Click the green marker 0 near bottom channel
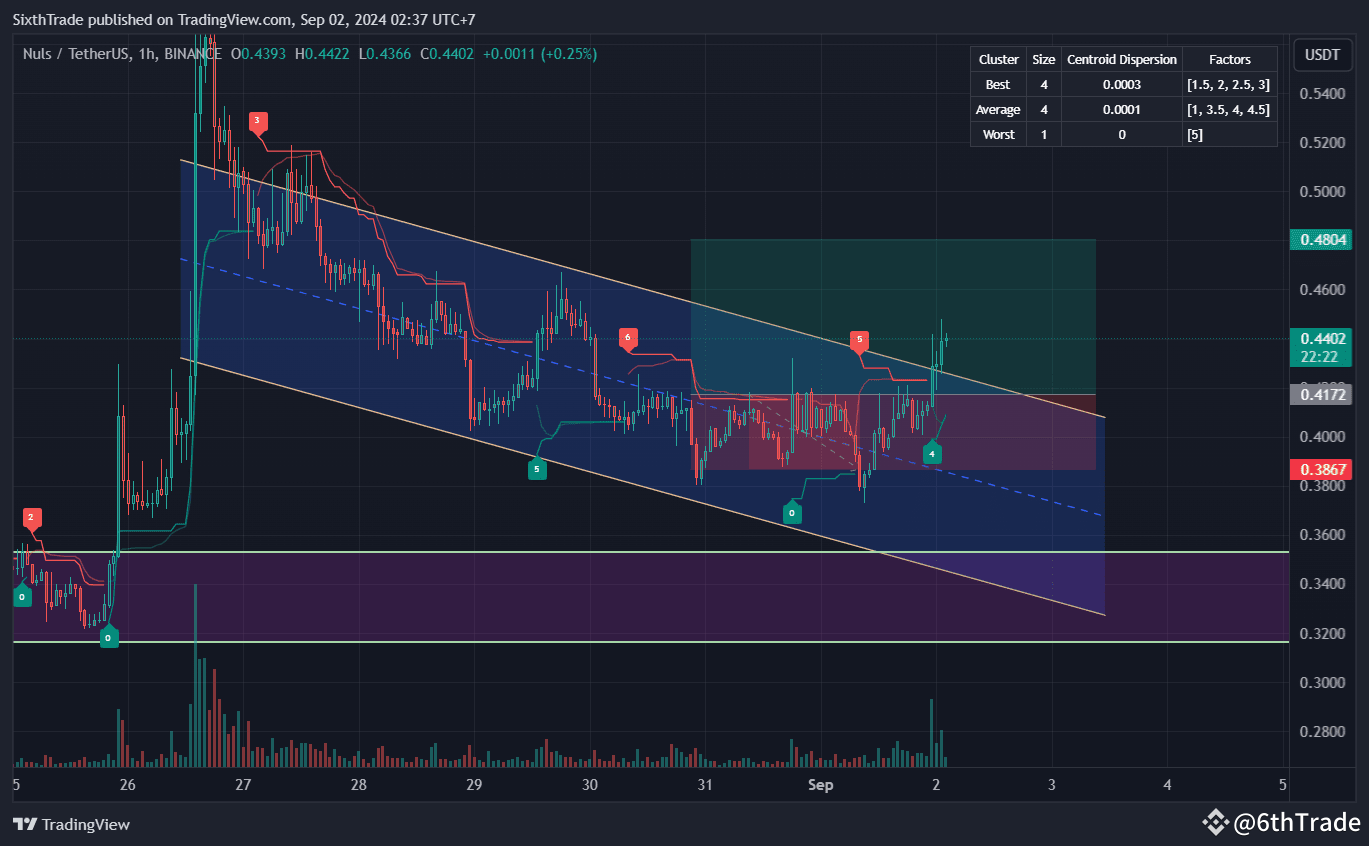Viewport: 1369px width, 846px height. (x=791, y=513)
